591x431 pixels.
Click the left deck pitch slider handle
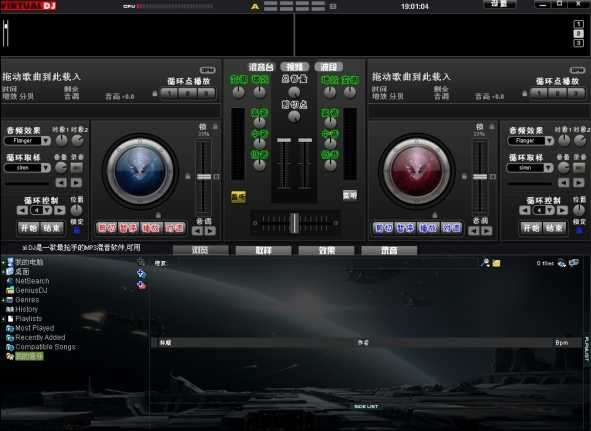pyautogui.click(x=204, y=177)
